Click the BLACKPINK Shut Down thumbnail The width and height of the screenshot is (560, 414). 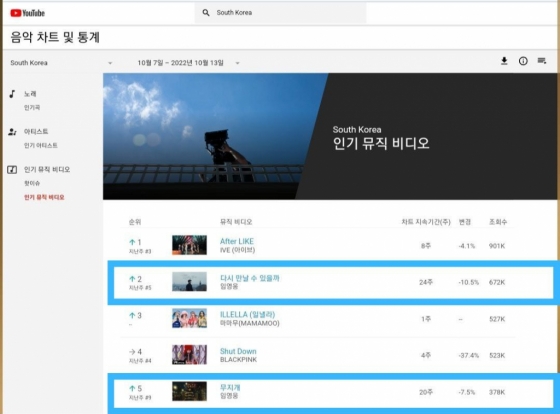(189, 354)
